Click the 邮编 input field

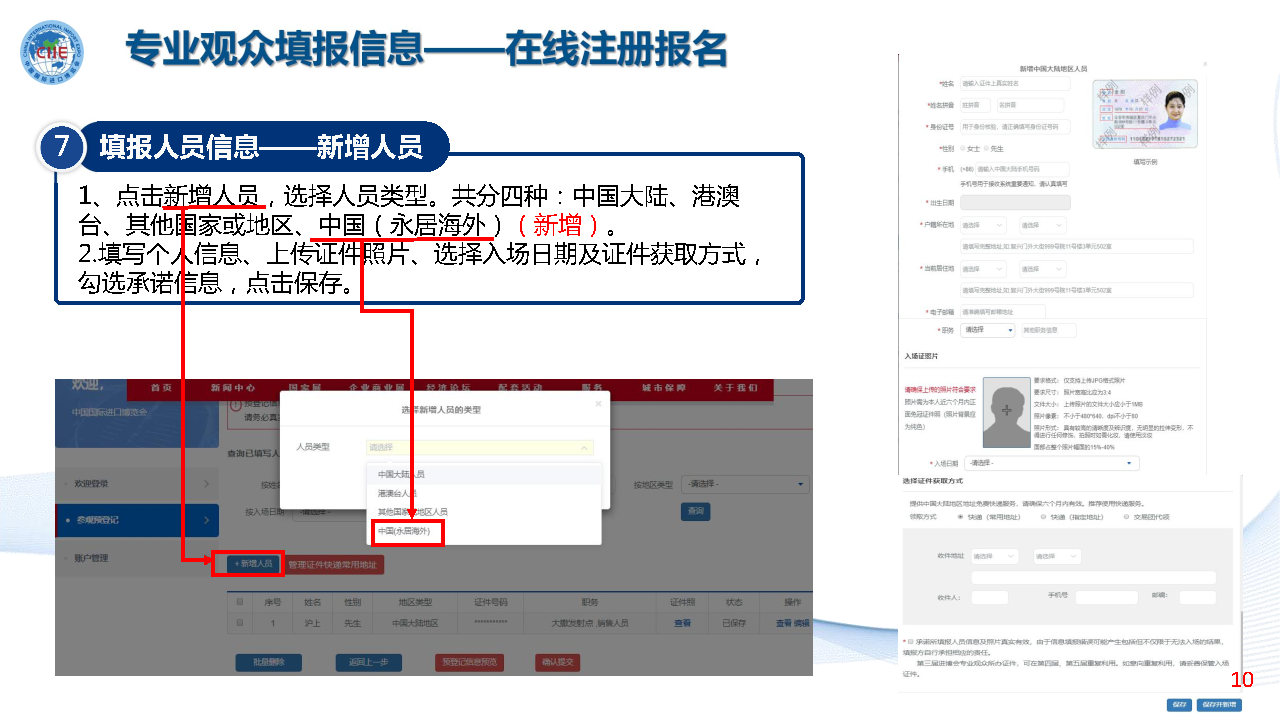[x=1197, y=597]
